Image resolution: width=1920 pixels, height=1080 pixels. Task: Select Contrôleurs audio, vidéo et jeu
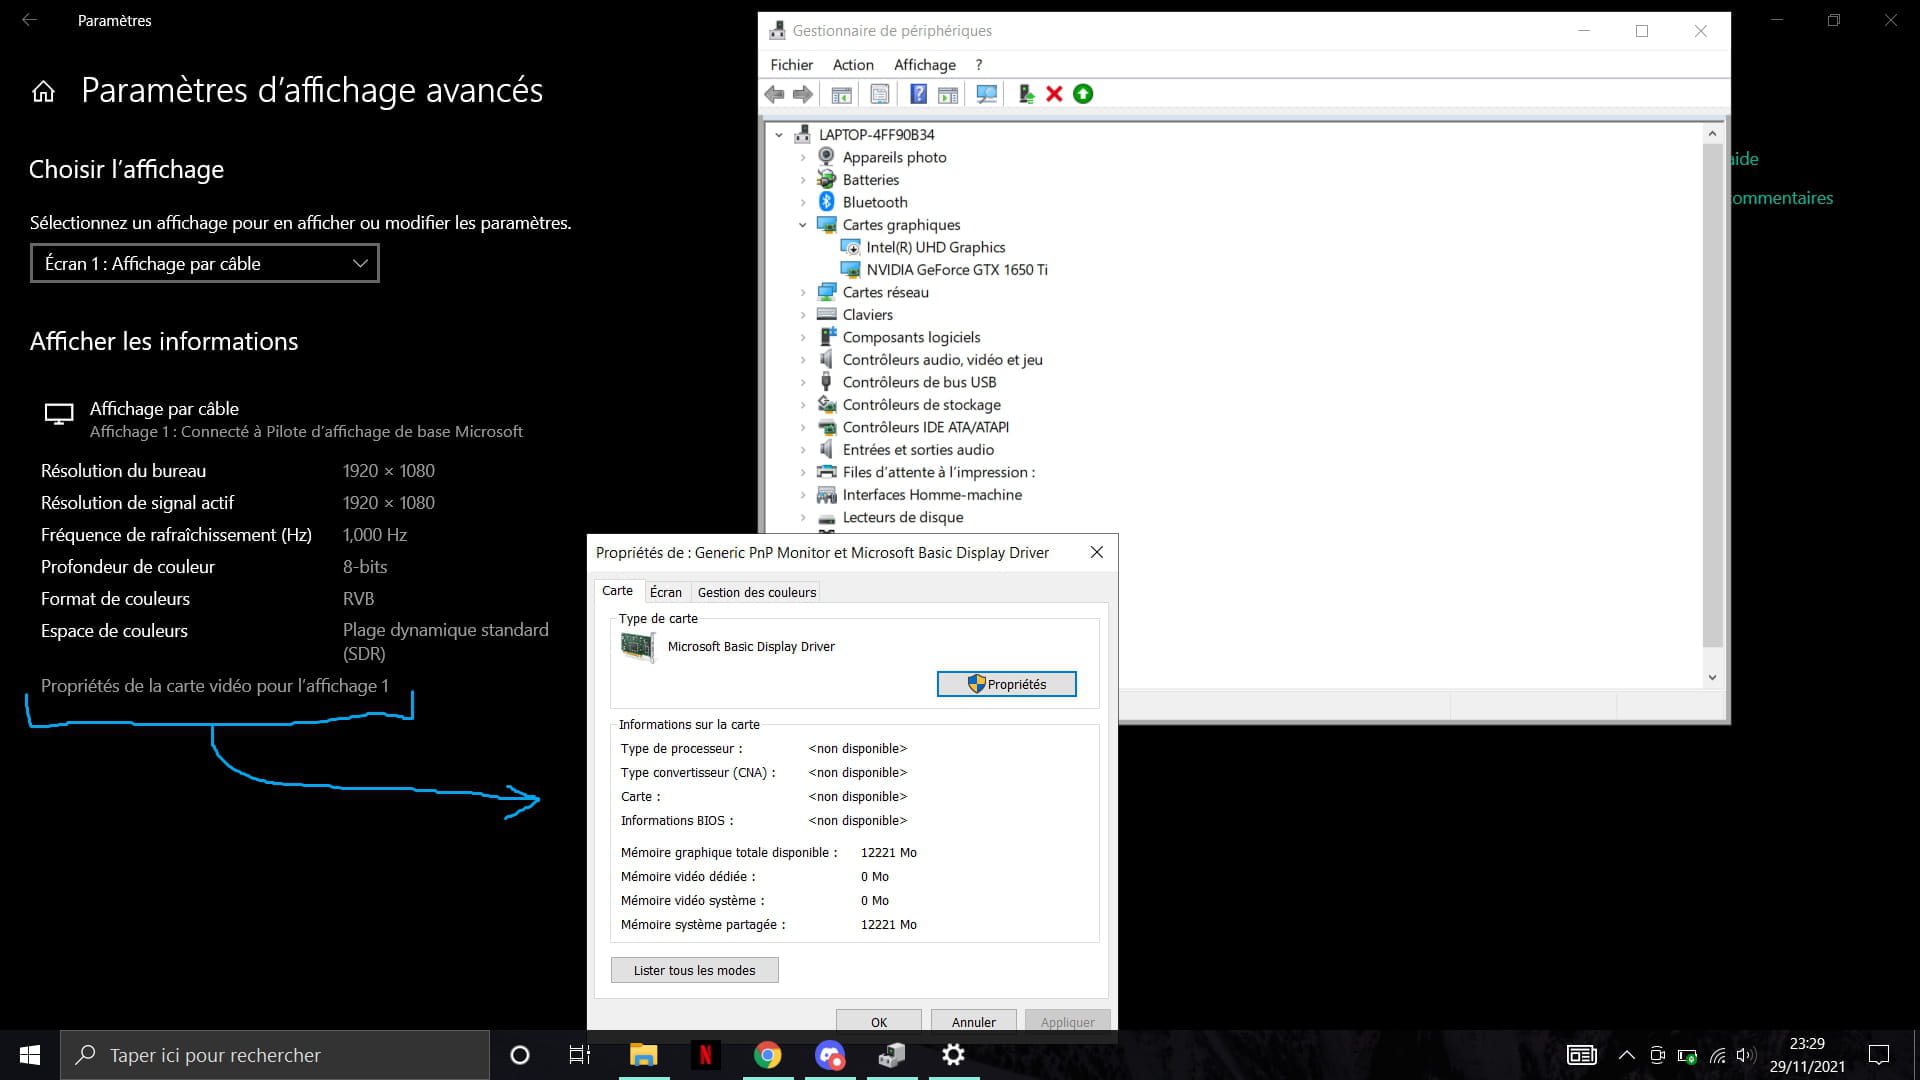point(942,360)
